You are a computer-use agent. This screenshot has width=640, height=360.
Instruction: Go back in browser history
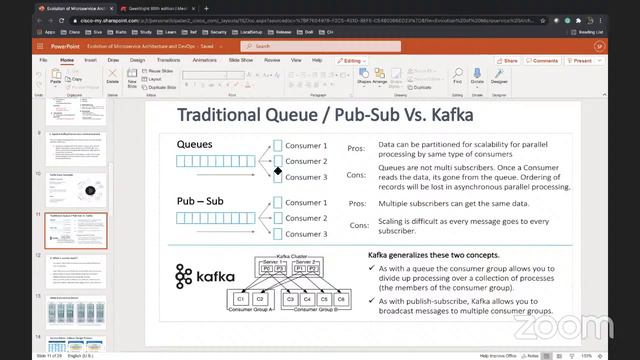(40, 20)
